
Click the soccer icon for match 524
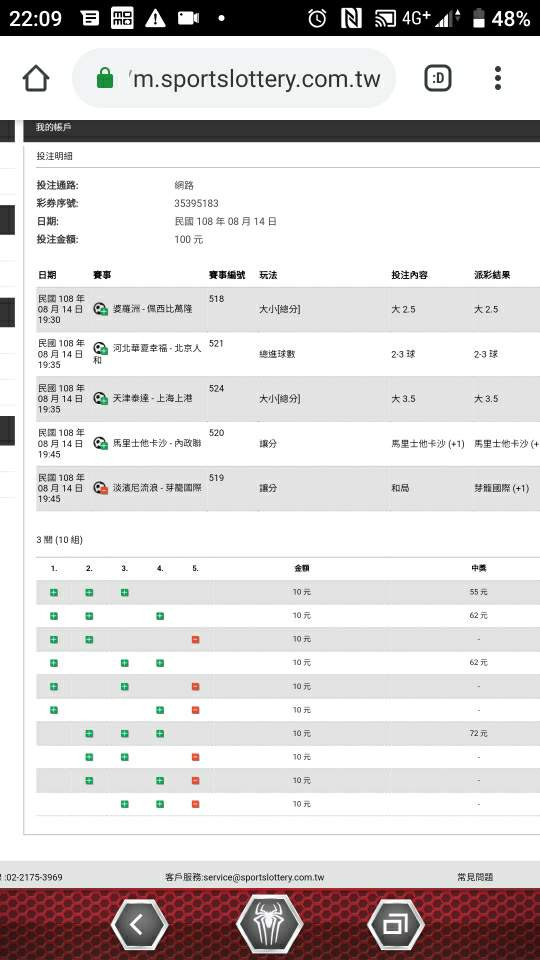coord(100,399)
